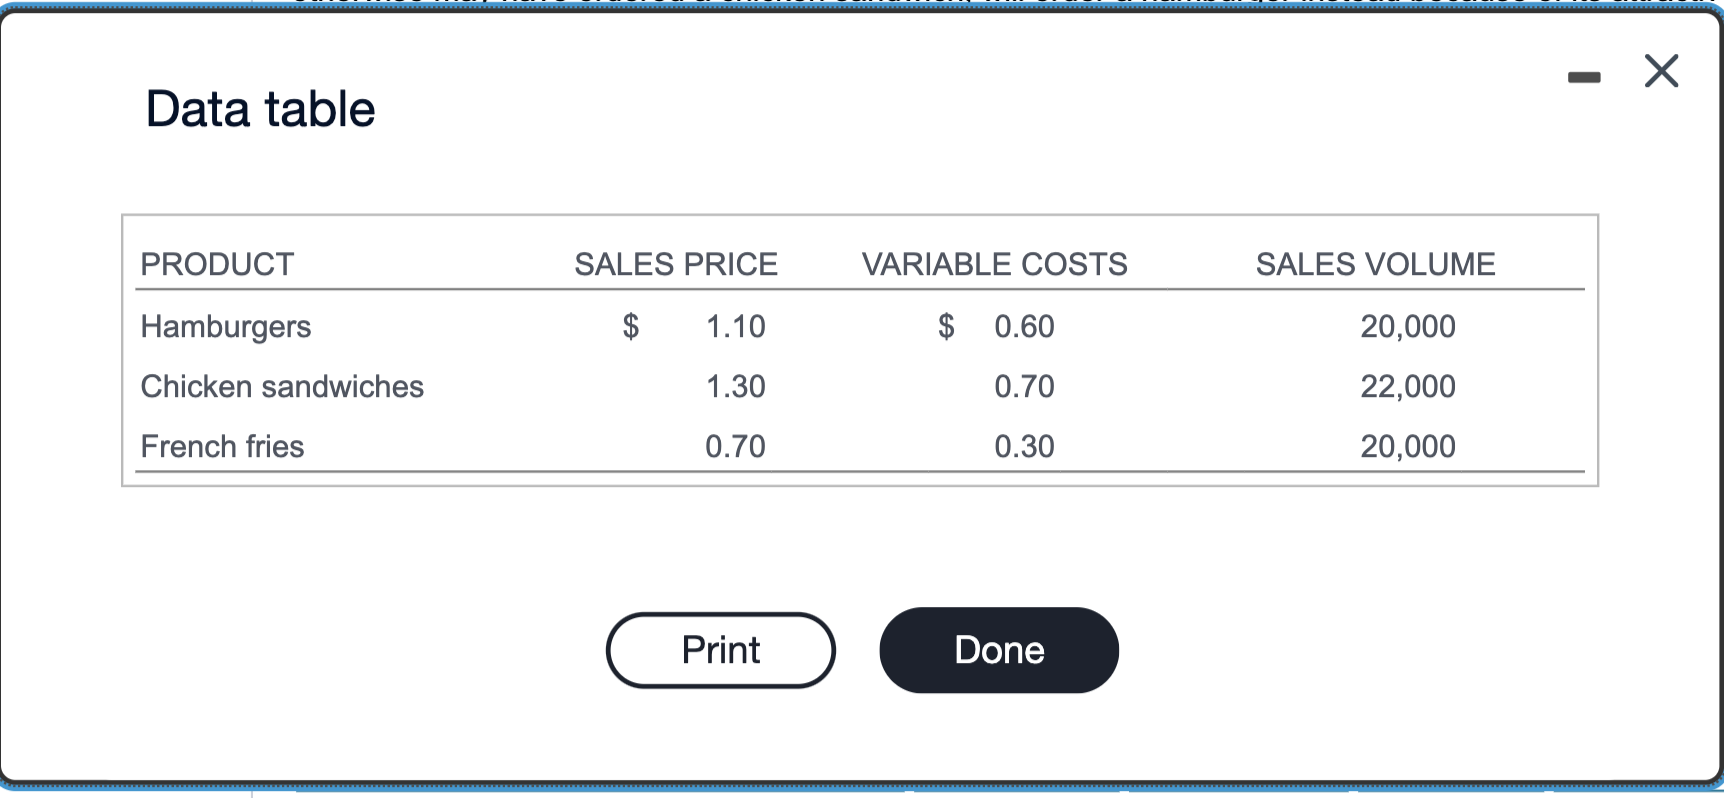
Task: Select the 0.70 French fries sales price
Action: [736, 446]
